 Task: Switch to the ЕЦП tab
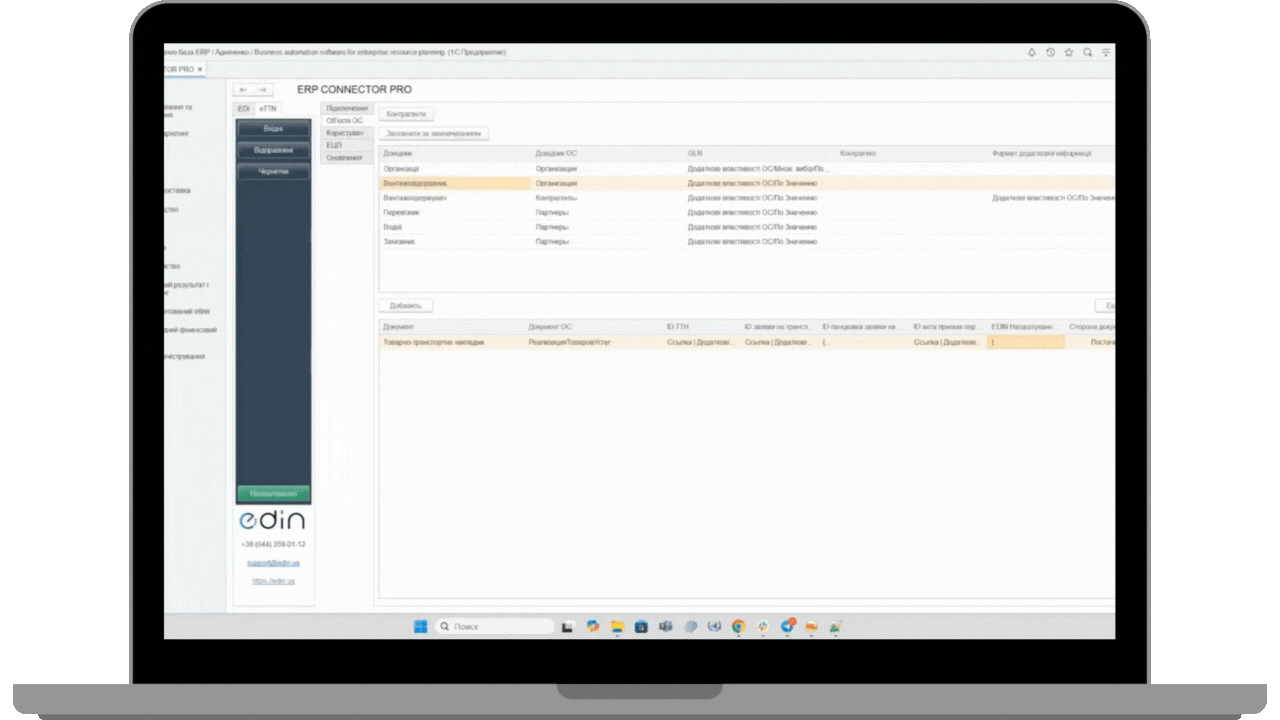pyautogui.click(x=334, y=145)
